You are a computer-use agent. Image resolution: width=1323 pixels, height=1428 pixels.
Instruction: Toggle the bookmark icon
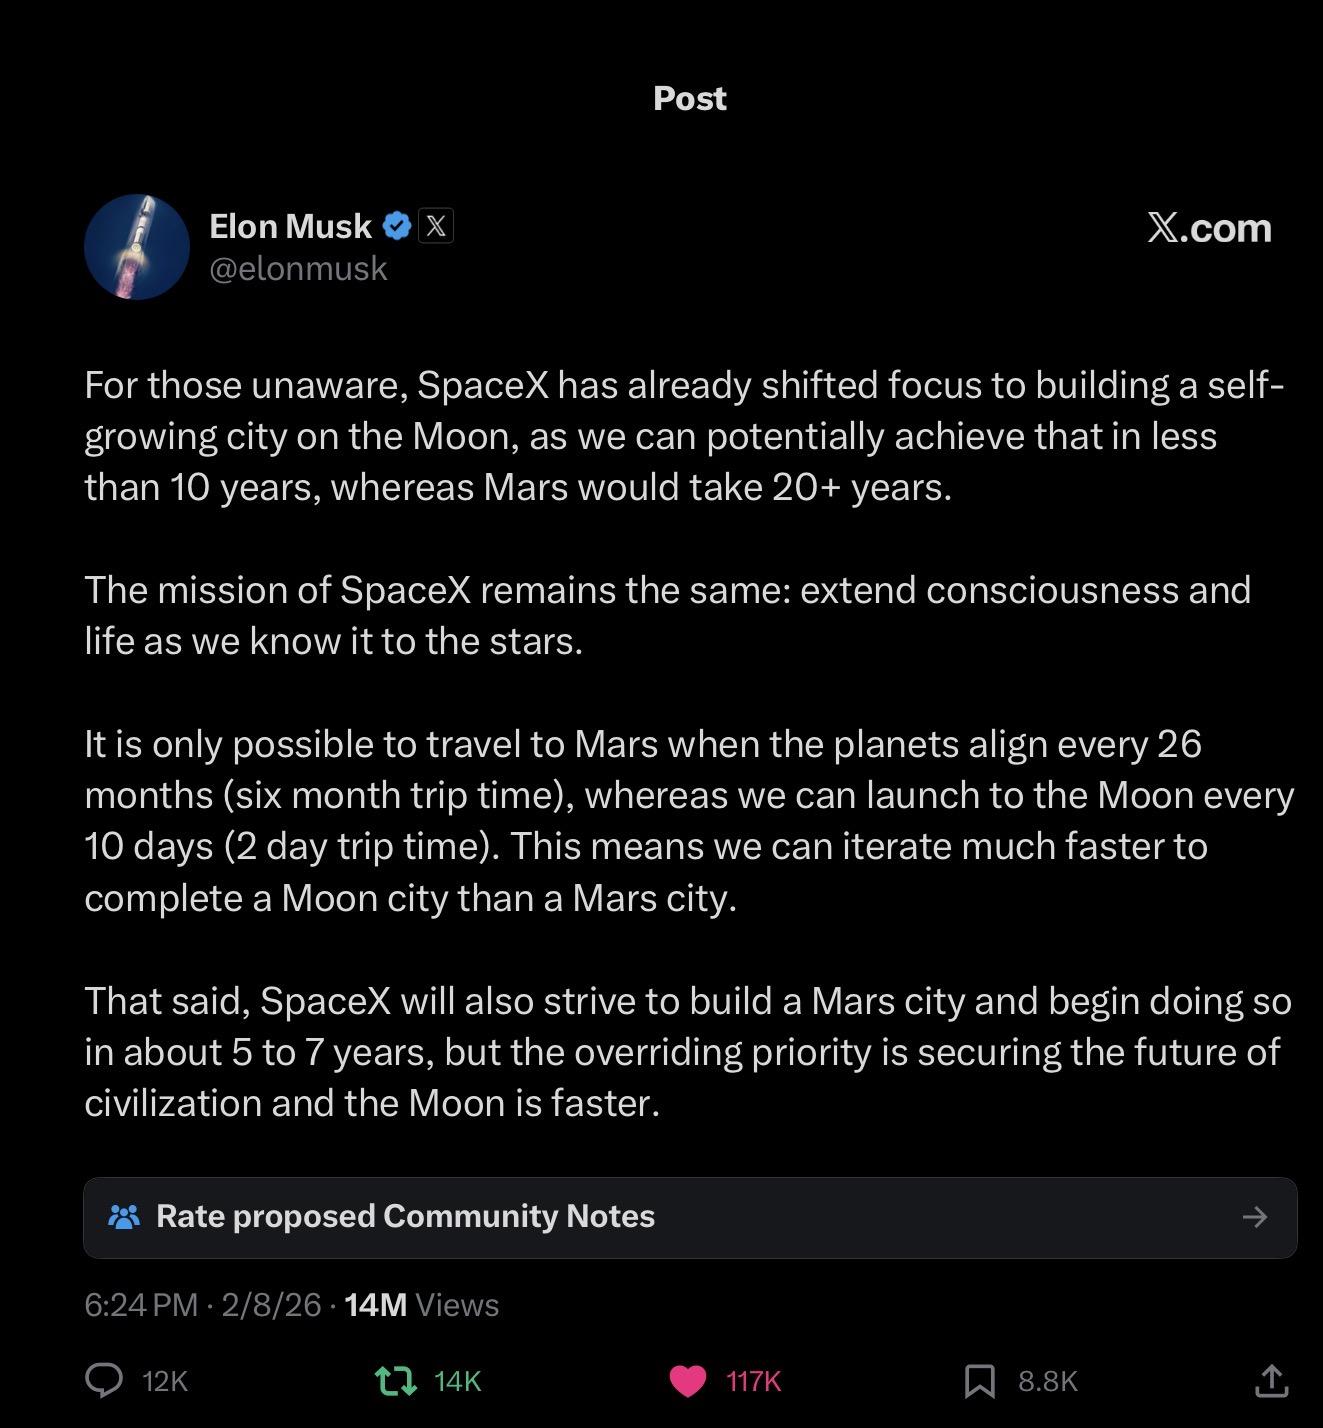coord(979,1381)
